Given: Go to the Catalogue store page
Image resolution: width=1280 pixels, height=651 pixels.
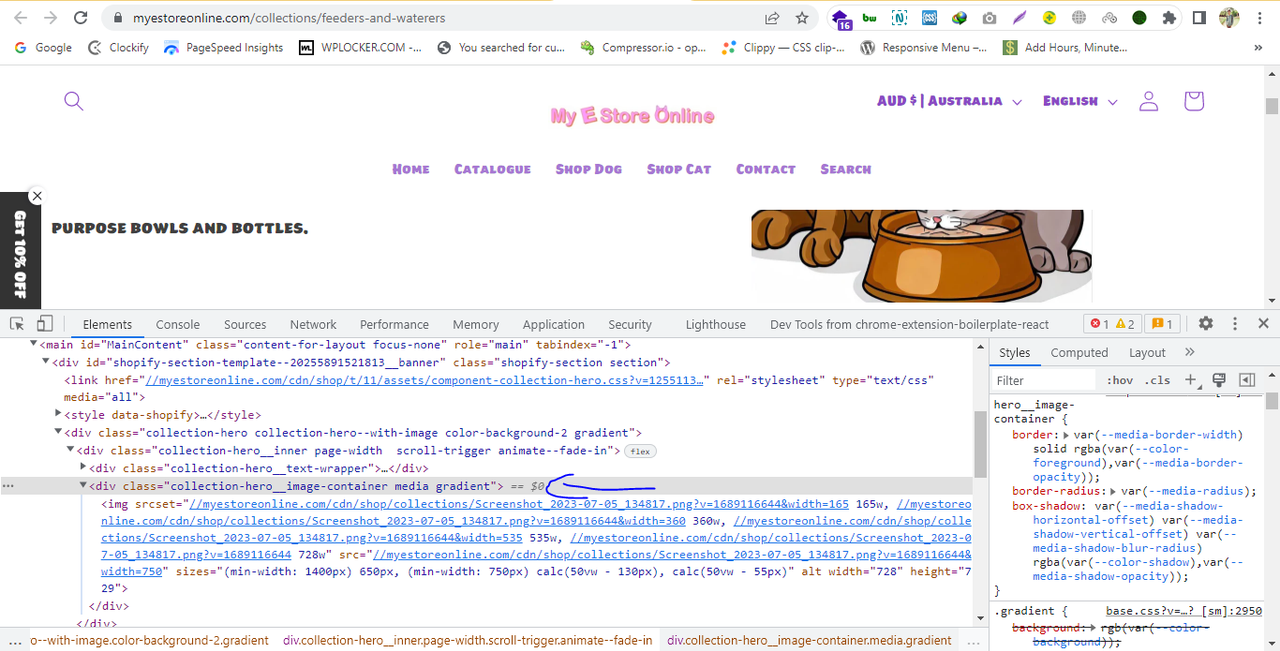Looking at the screenshot, I should pyautogui.click(x=492, y=169).
